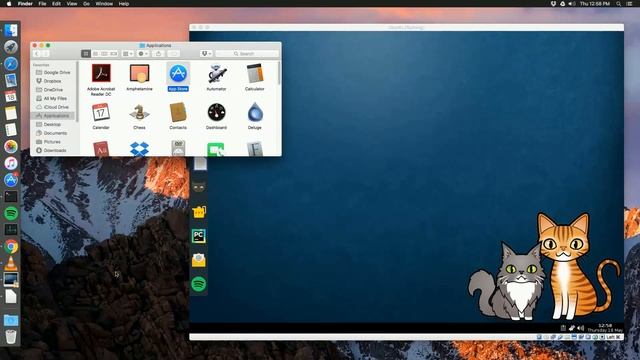
Task: Open Finder from the macOS Dock
Action: pyautogui.click(x=11, y=30)
